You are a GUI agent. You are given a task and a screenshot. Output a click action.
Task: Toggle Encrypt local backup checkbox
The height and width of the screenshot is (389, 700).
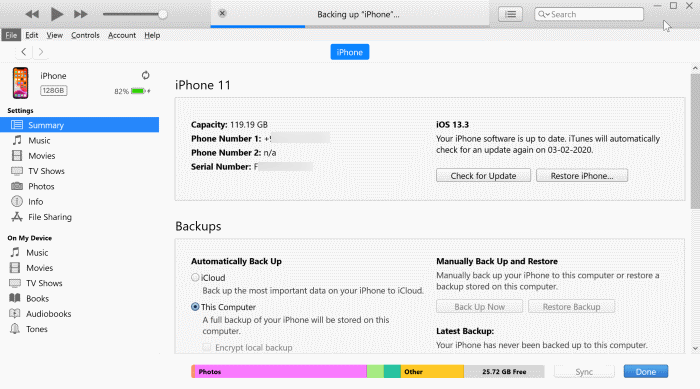point(206,347)
